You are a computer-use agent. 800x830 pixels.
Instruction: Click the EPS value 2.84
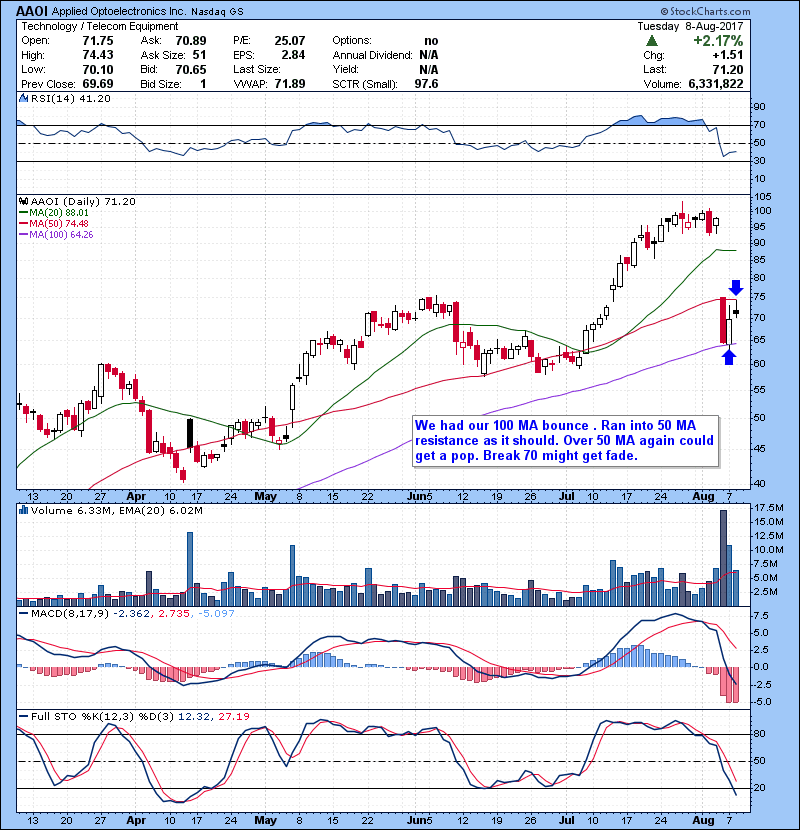coord(293,55)
